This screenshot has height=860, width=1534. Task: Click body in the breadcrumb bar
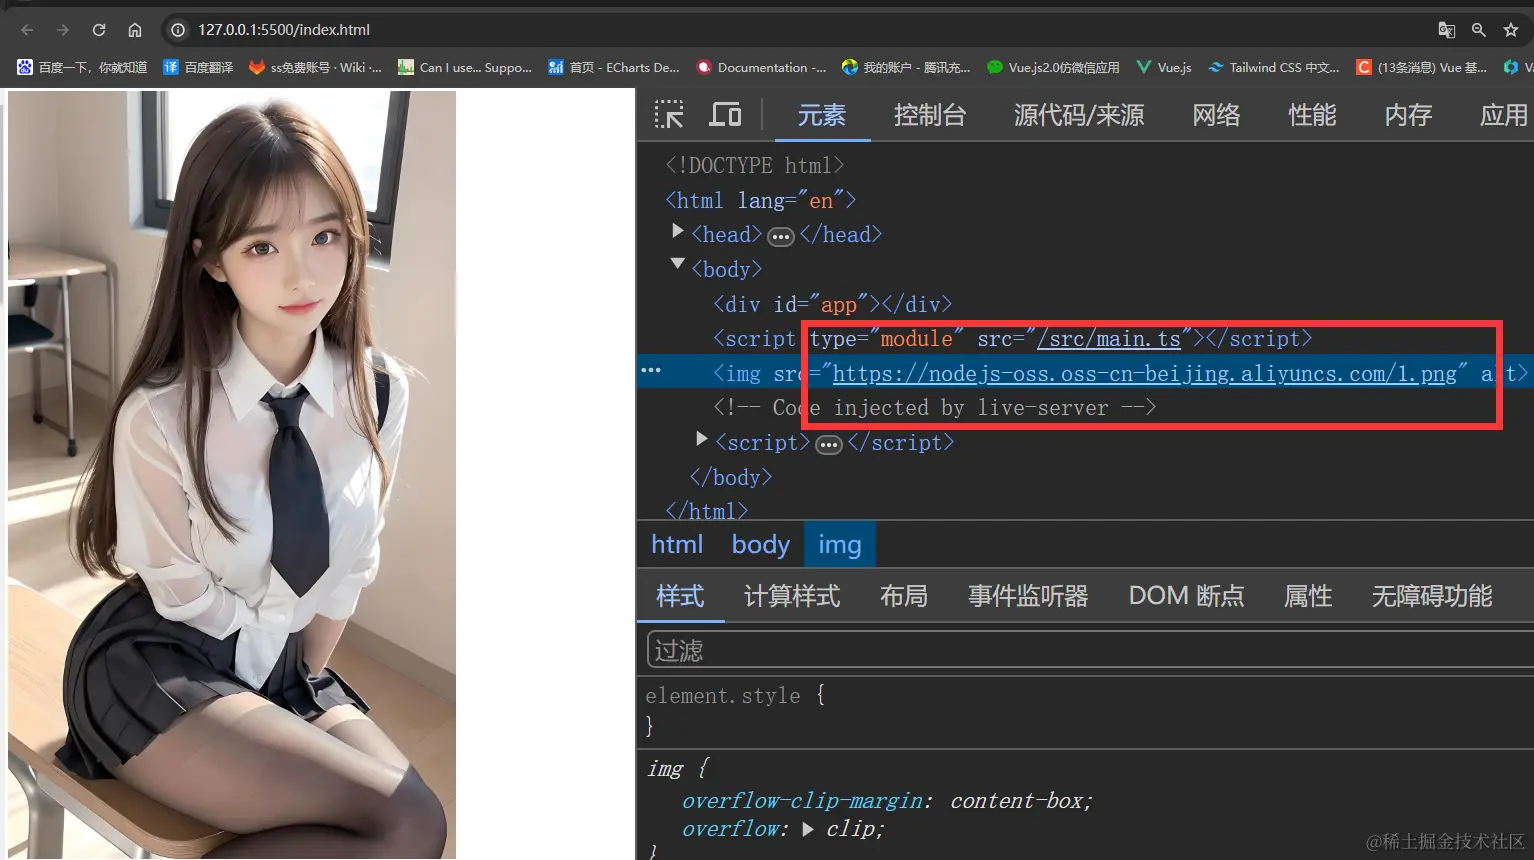click(x=761, y=545)
